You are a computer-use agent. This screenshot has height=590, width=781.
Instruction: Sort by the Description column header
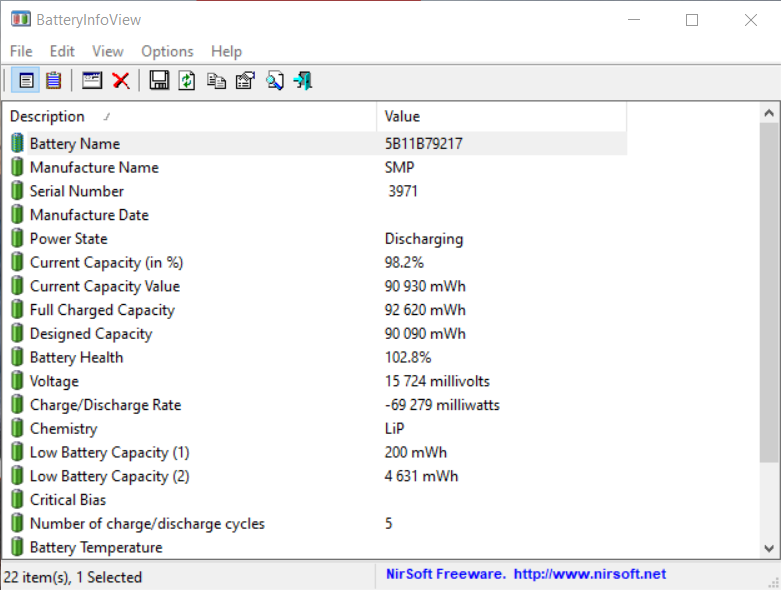190,117
